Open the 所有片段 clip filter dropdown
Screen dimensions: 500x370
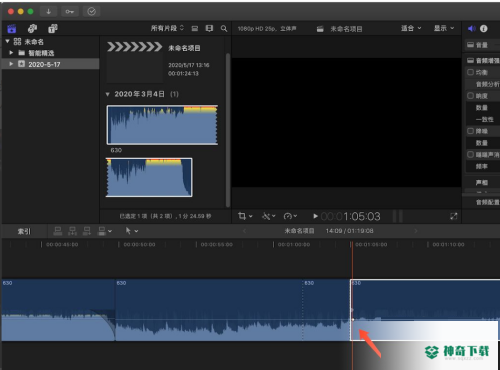coord(167,28)
